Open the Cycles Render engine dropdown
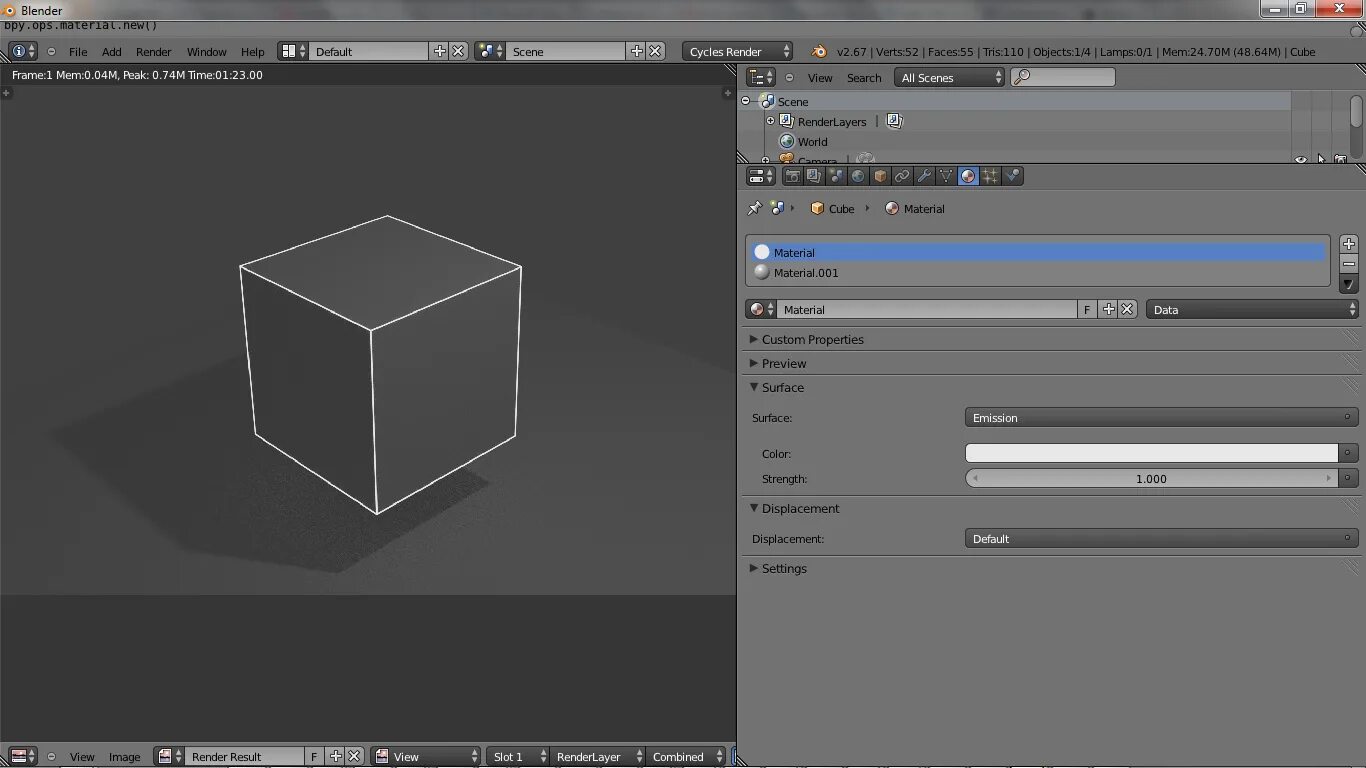The image size is (1366, 768). (x=738, y=51)
